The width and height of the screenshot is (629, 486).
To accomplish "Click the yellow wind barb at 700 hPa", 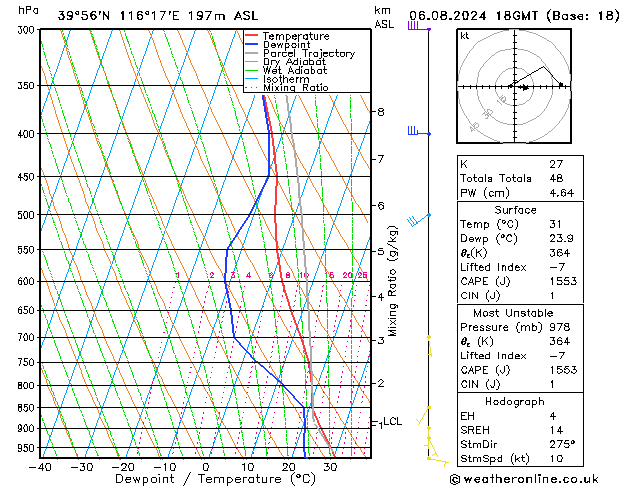I will [x=429, y=346].
